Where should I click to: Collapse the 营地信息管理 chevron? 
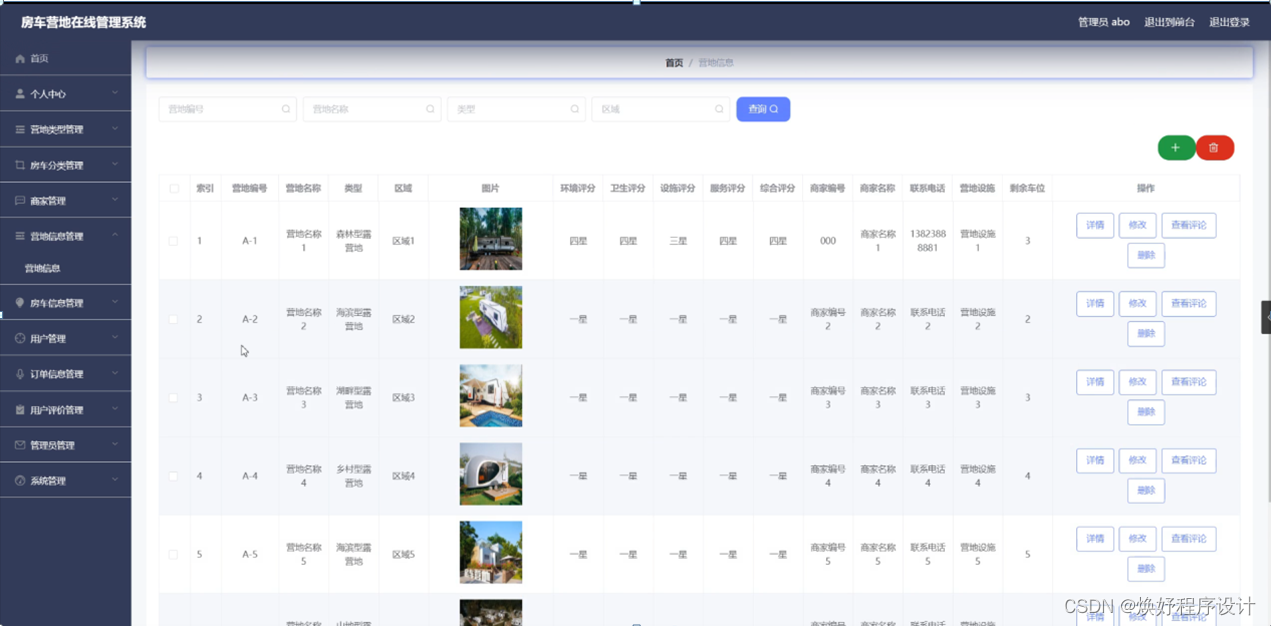click(x=115, y=235)
